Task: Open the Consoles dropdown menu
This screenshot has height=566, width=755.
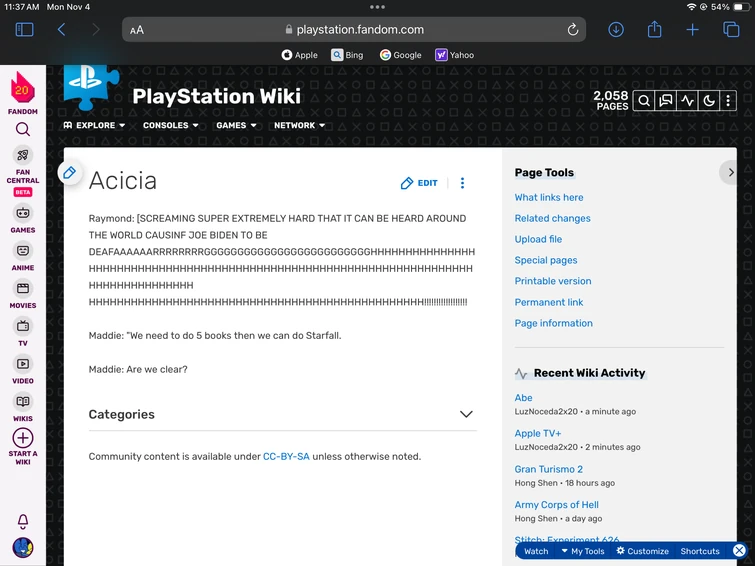Action: pyautogui.click(x=170, y=126)
